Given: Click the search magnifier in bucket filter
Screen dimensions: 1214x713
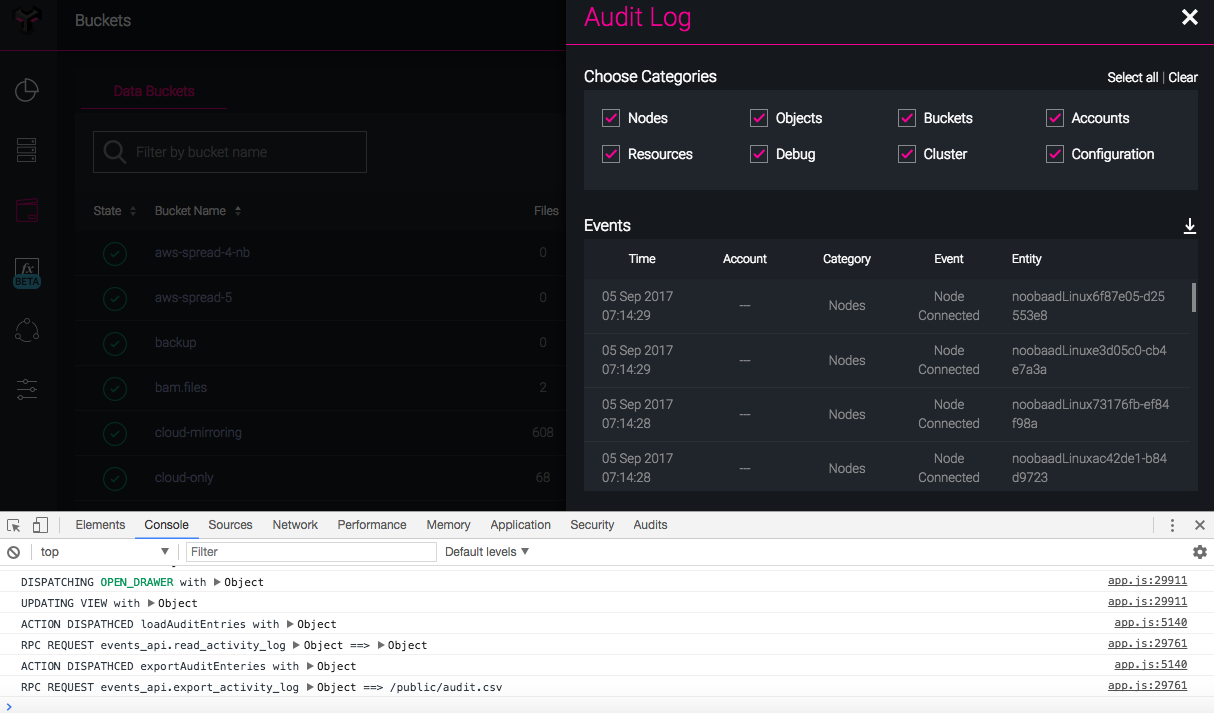Looking at the screenshot, I should (115, 152).
